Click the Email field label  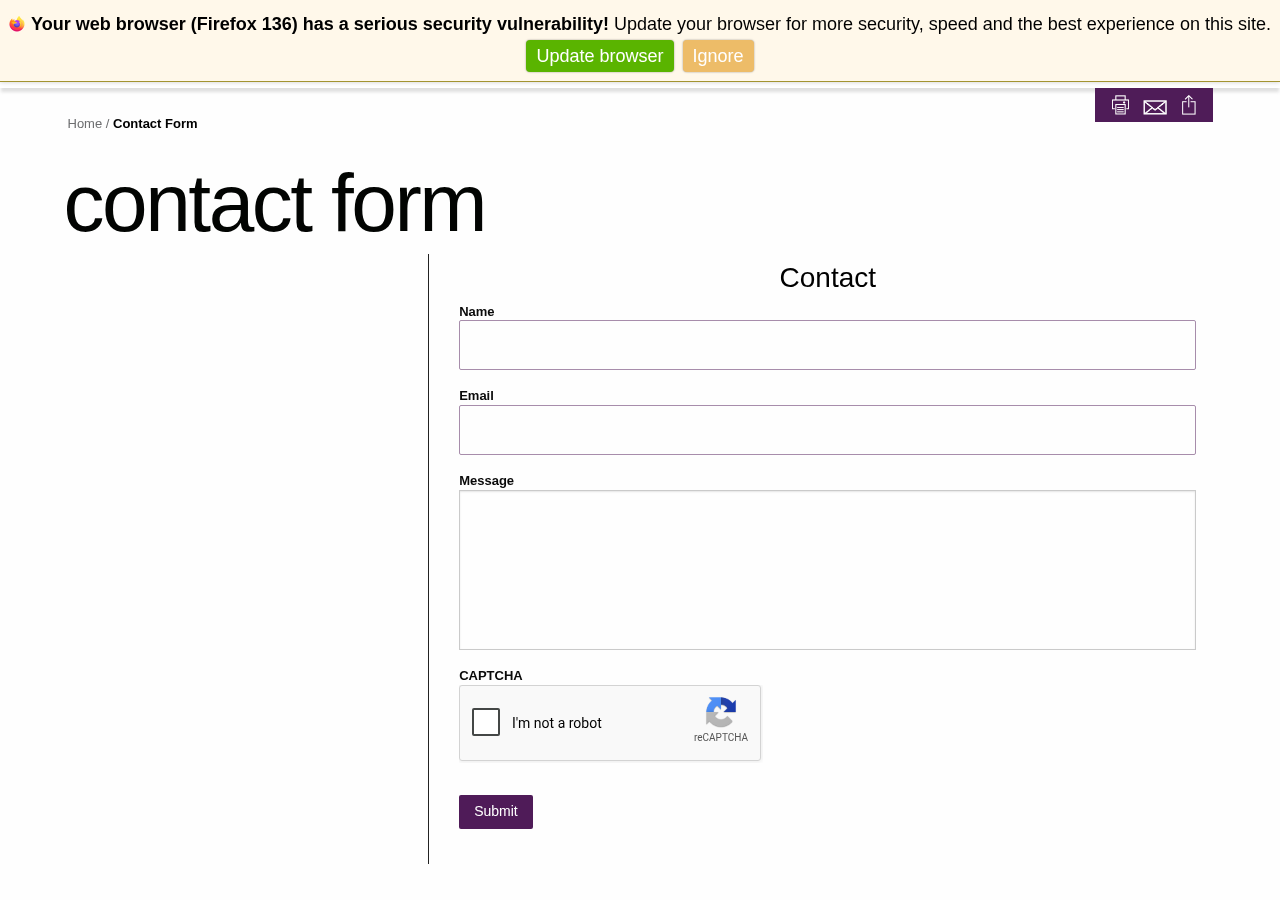(x=476, y=395)
